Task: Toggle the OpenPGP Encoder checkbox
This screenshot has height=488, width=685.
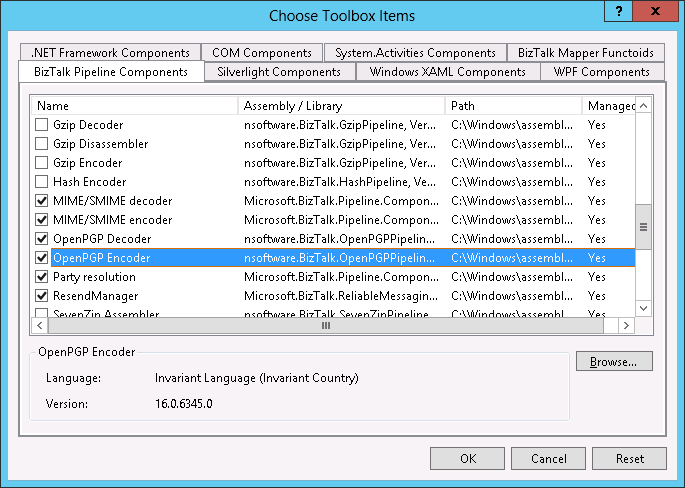Action: coord(42,258)
